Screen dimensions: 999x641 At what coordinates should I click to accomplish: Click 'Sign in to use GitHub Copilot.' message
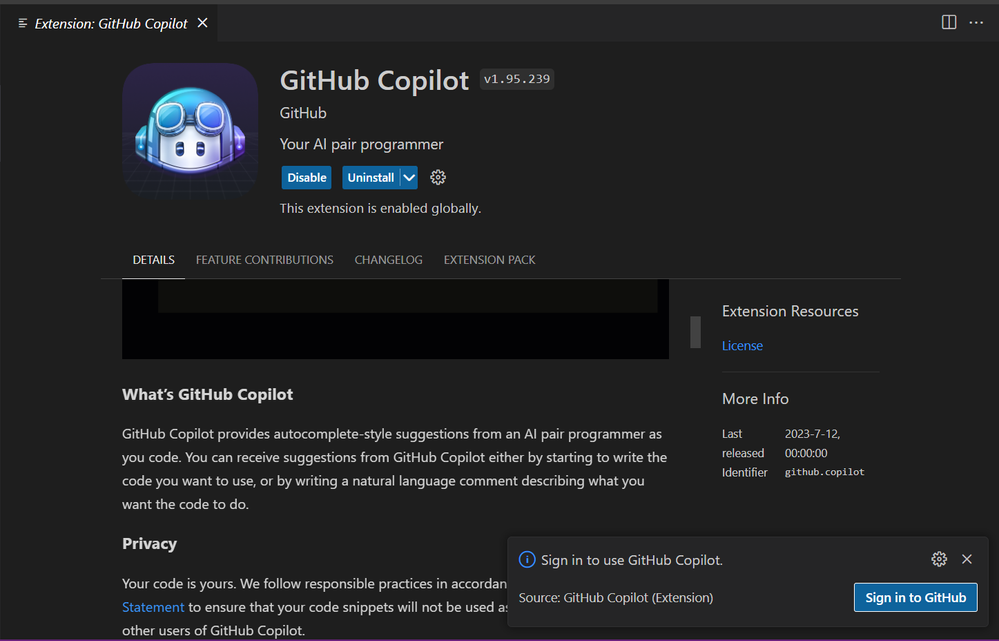pyautogui.click(x=632, y=560)
